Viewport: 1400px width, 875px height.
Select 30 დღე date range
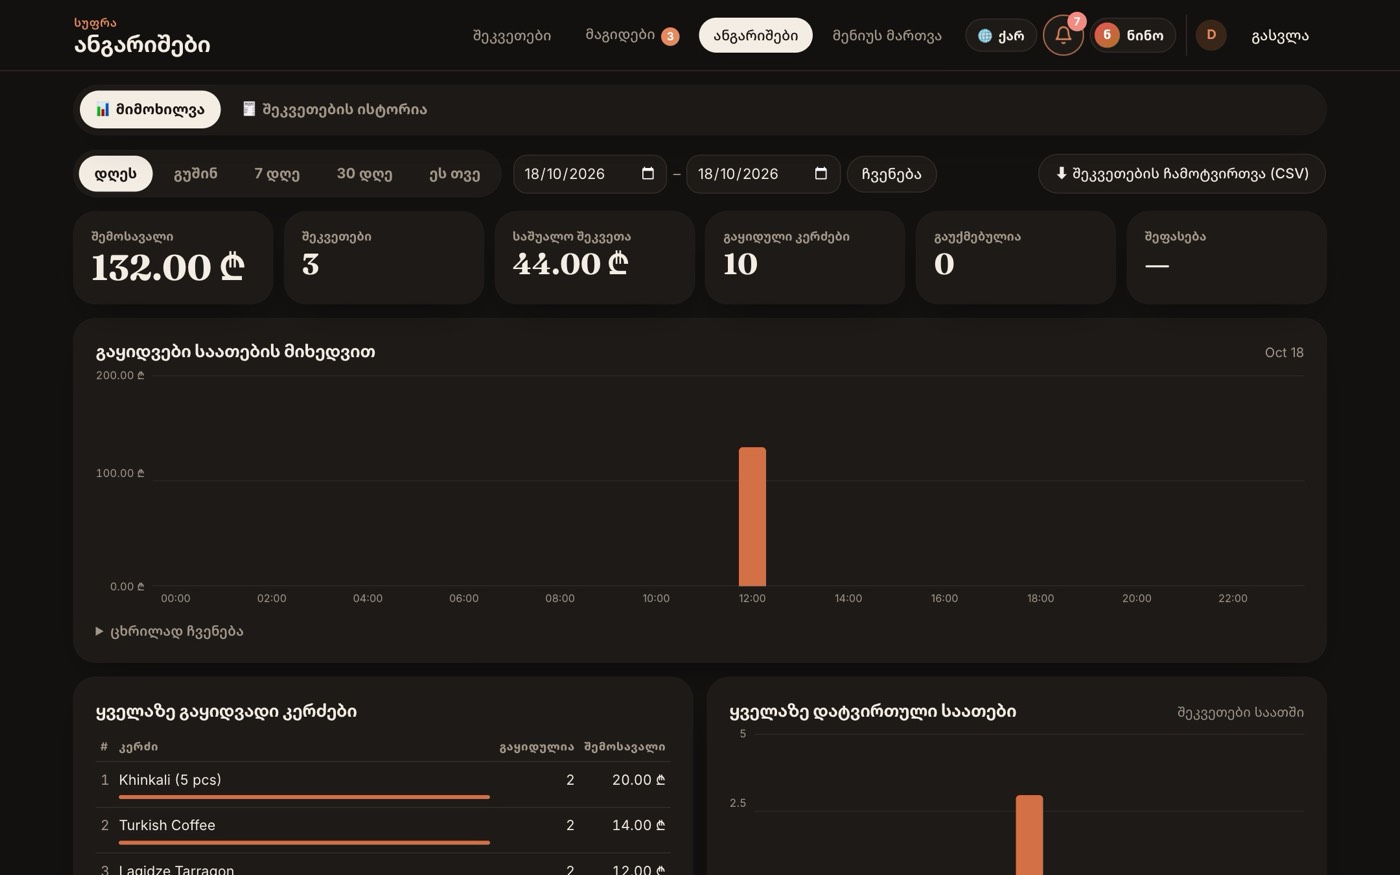pyautogui.click(x=364, y=174)
